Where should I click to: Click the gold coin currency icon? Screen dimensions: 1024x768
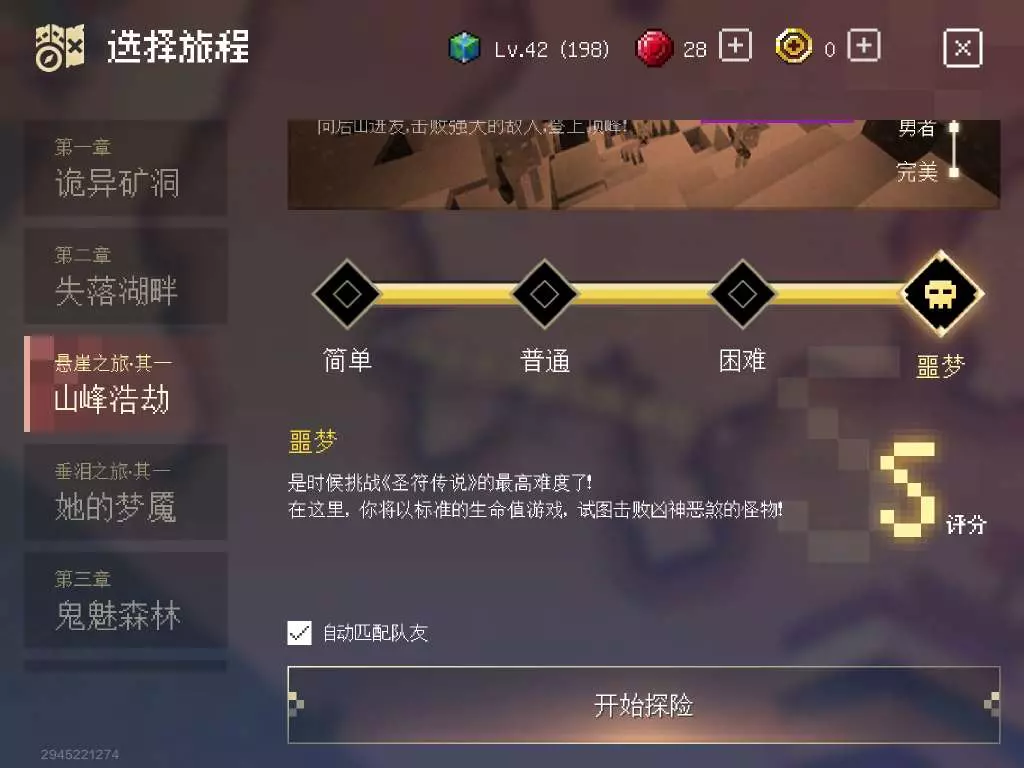pyautogui.click(x=793, y=47)
